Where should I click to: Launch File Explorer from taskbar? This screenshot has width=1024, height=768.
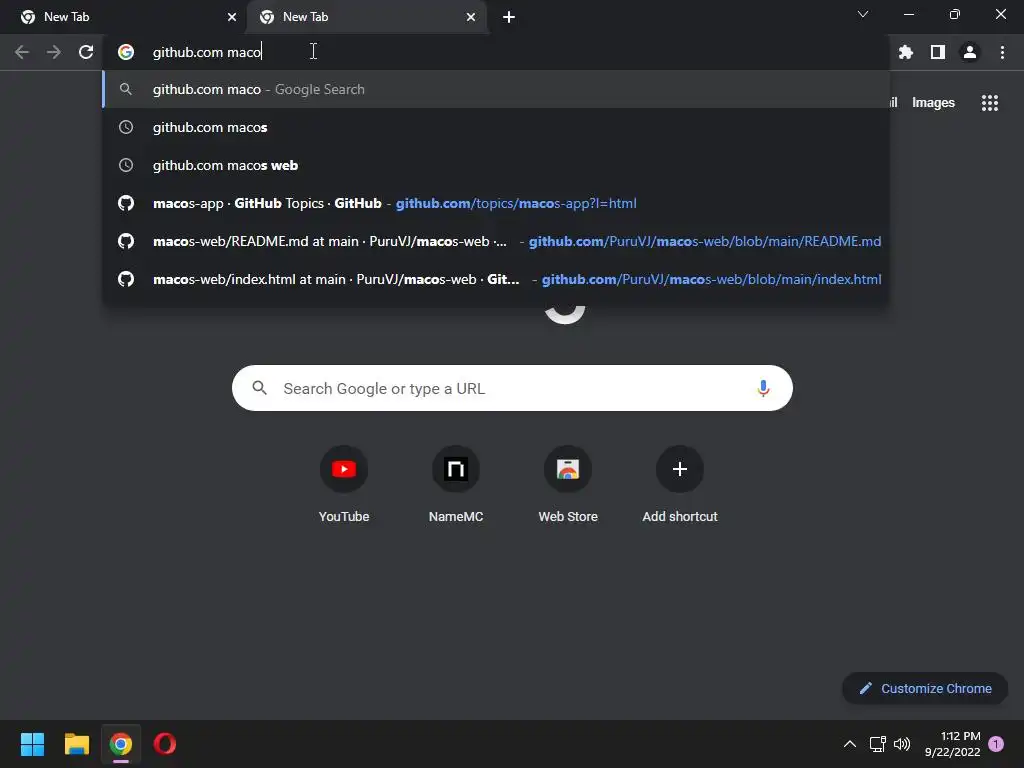[x=77, y=744]
